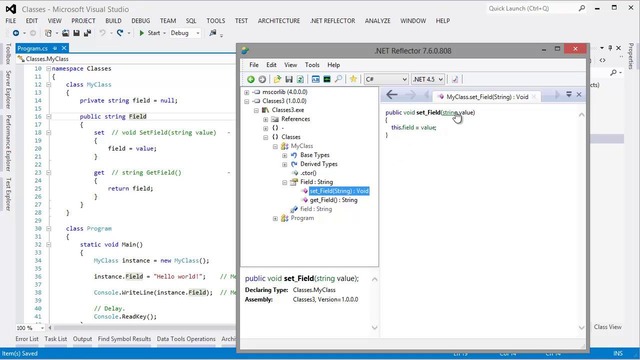Image resolution: width=640 pixels, height=360 pixels.
Task: Click the New Project icon in Visual Studio toolbar
Action: coord(48,33)
